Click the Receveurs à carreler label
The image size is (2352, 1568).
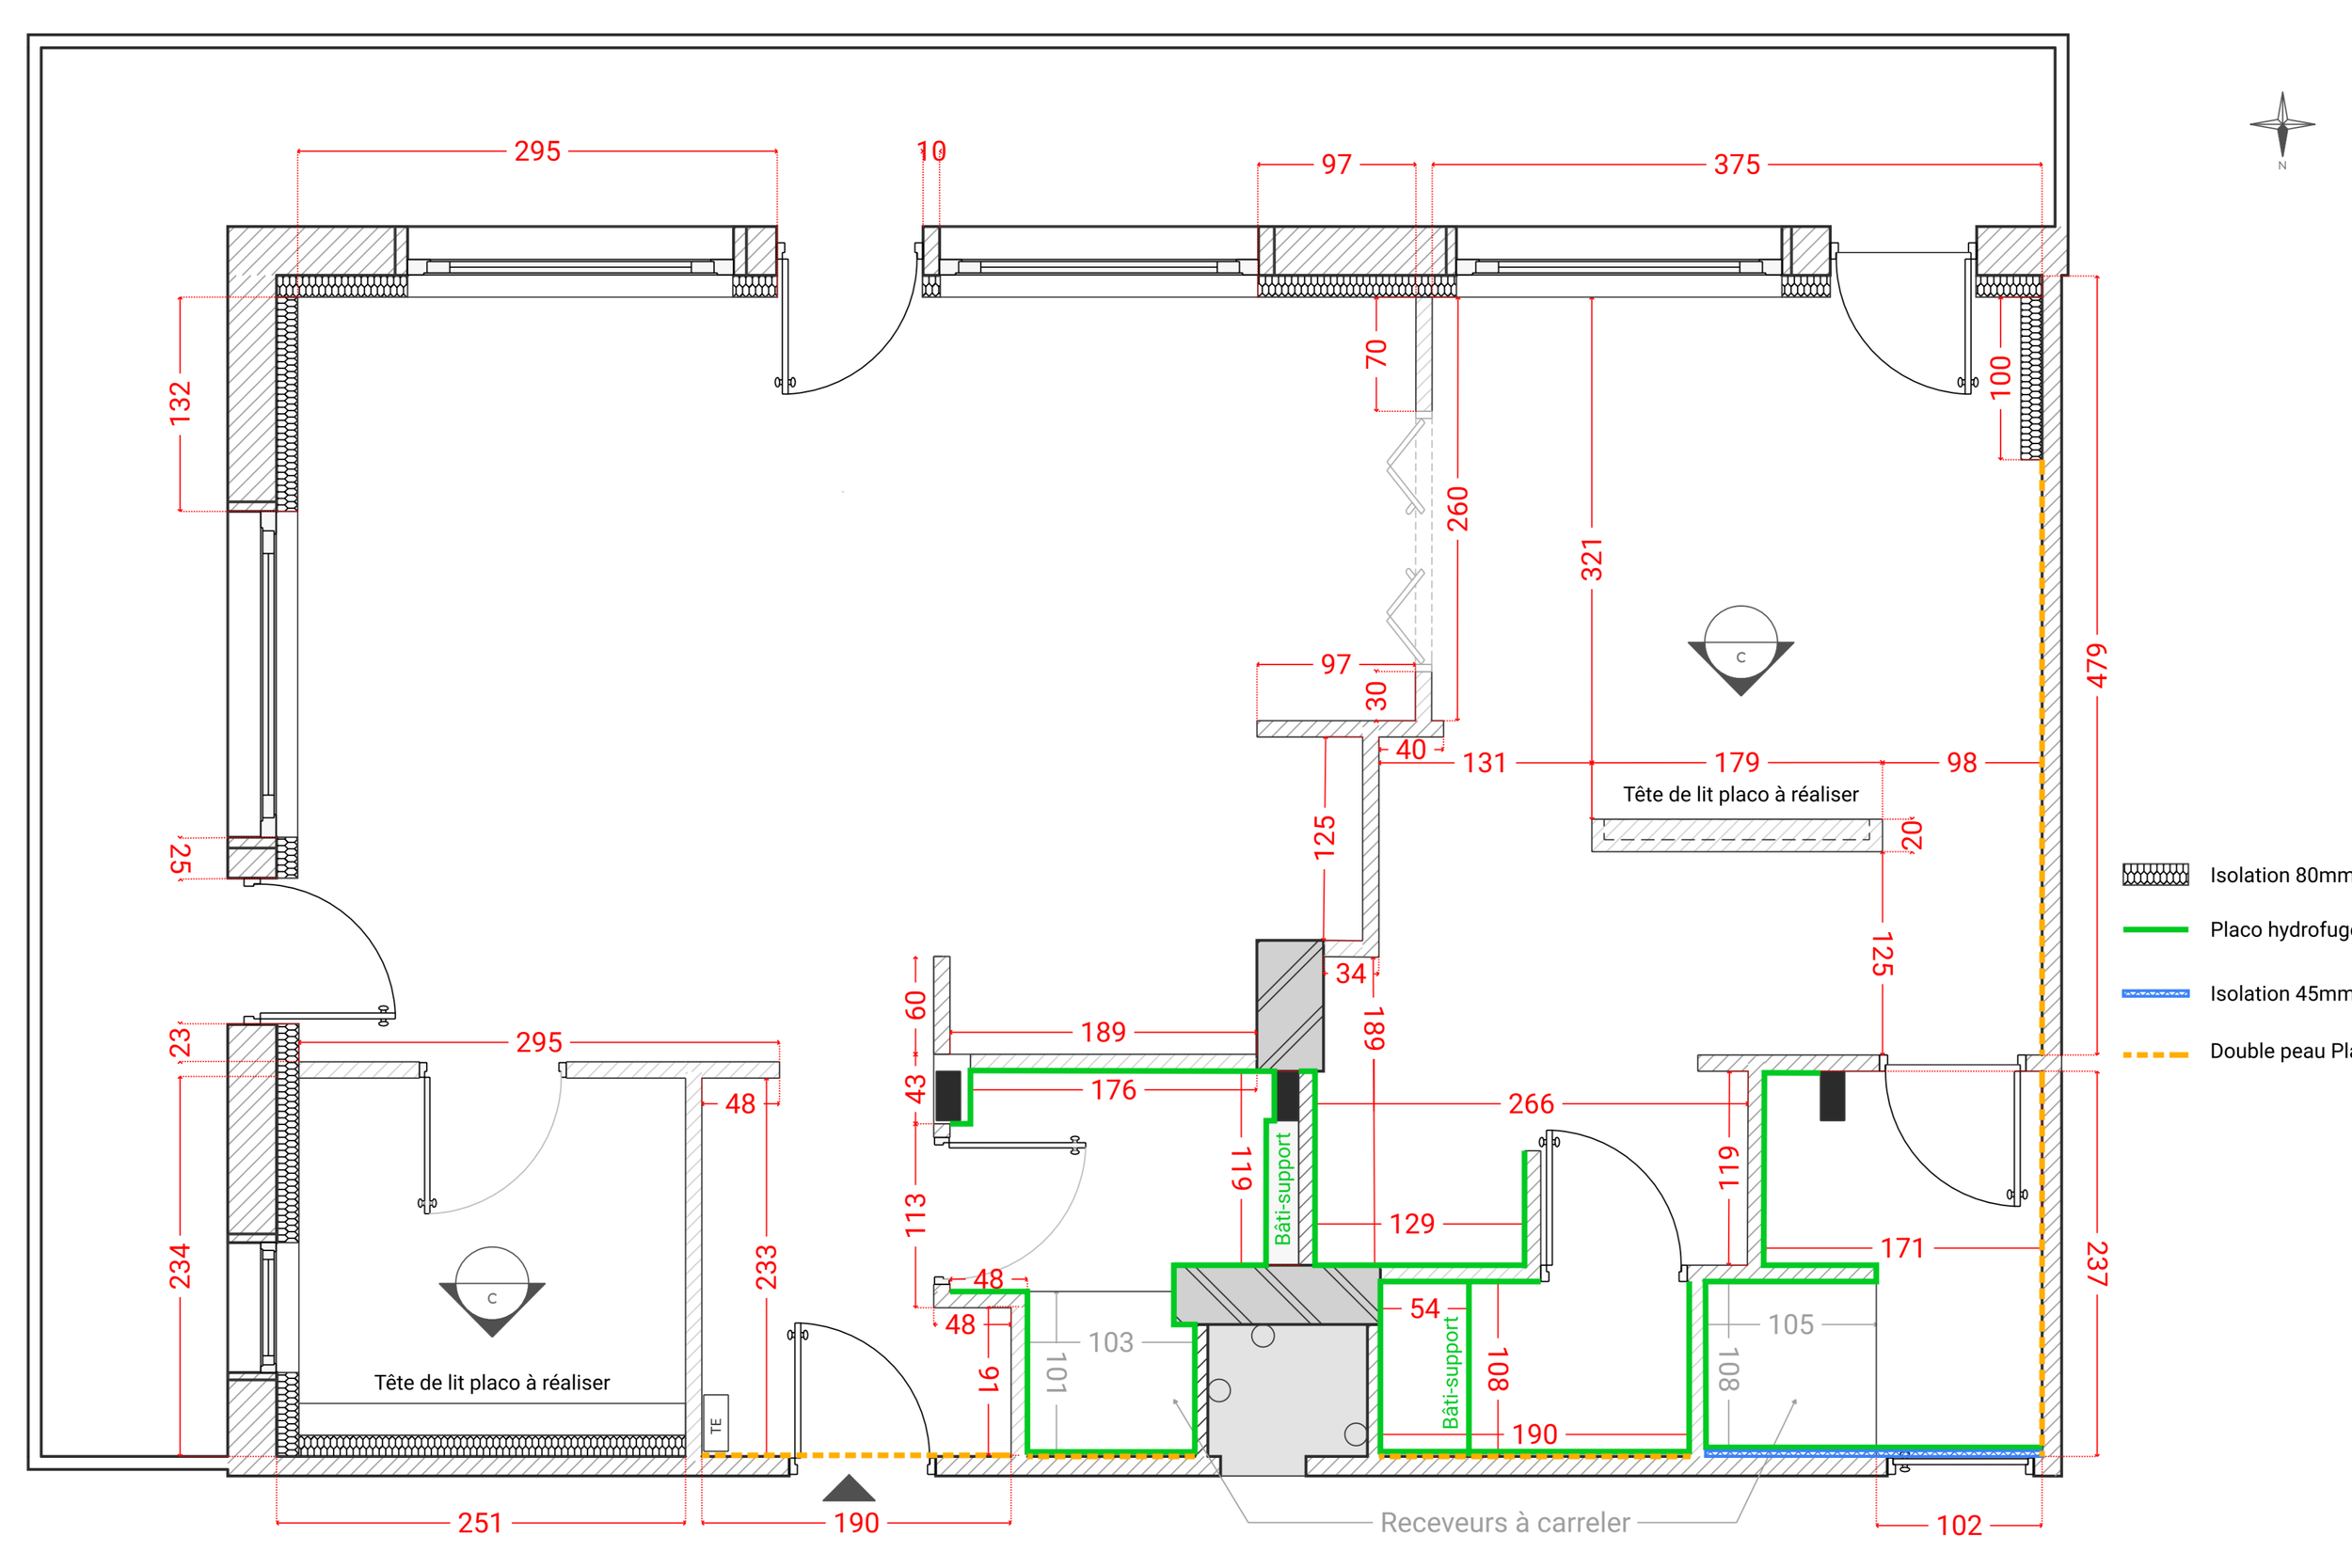(x=1505, y=1523)
